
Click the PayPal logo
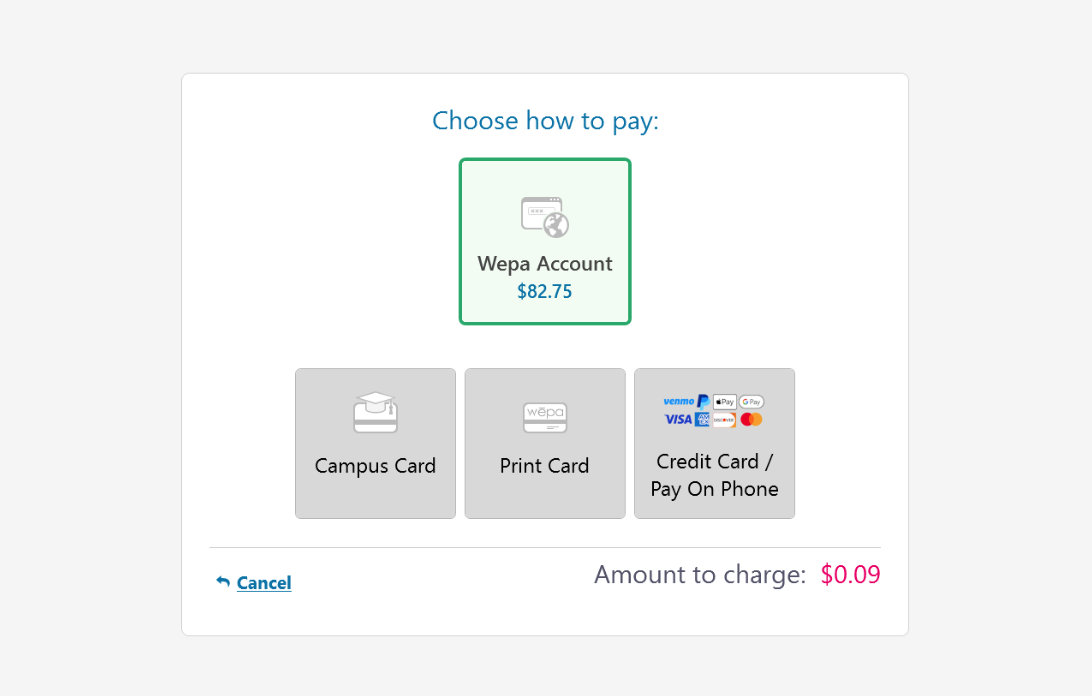(x=703, y=401)
